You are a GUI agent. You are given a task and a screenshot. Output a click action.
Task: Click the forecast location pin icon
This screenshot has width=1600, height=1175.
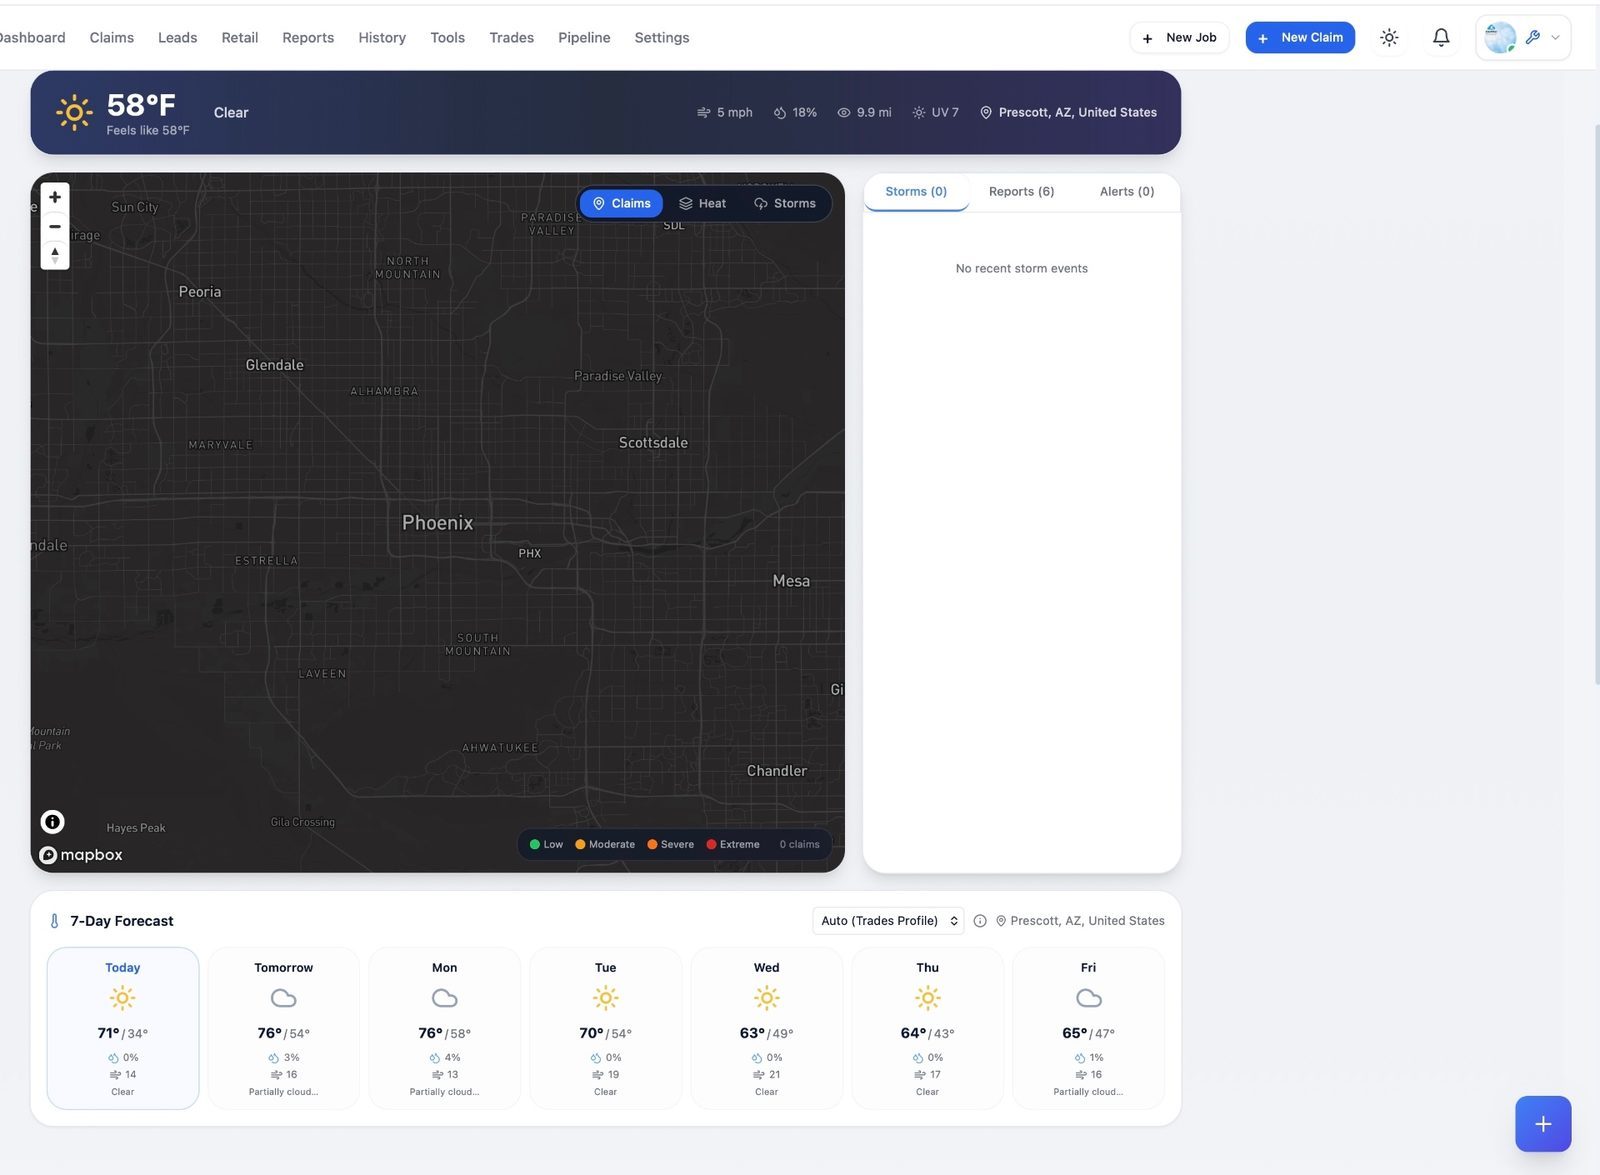tap(1001, 921)
